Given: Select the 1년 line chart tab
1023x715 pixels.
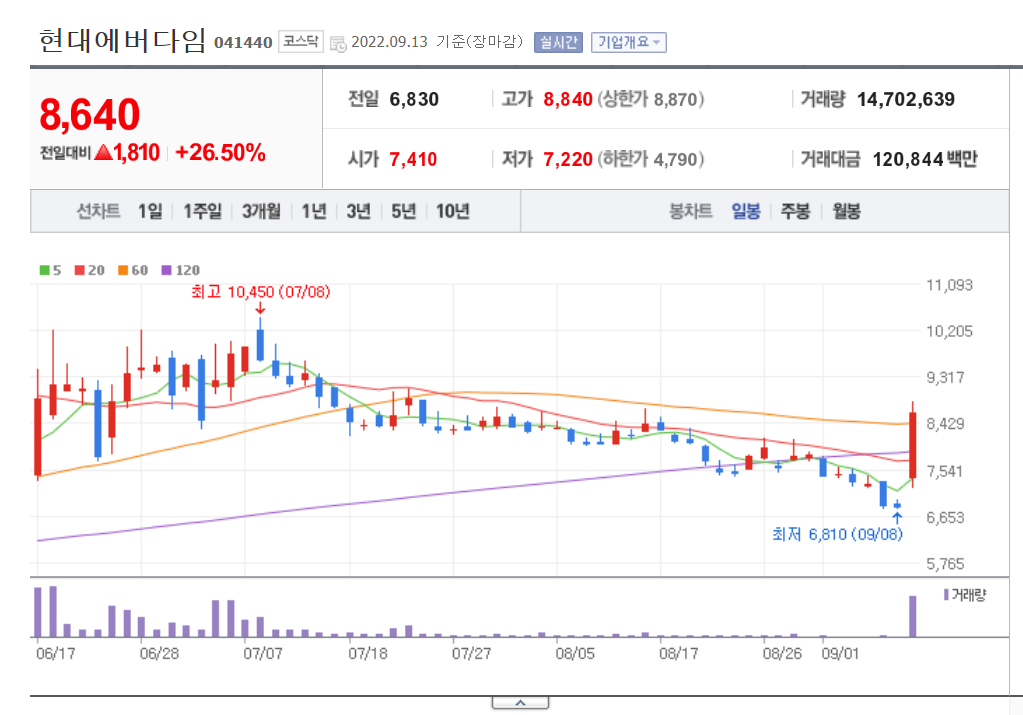Looking at the screenshot, I should point(314,211).
